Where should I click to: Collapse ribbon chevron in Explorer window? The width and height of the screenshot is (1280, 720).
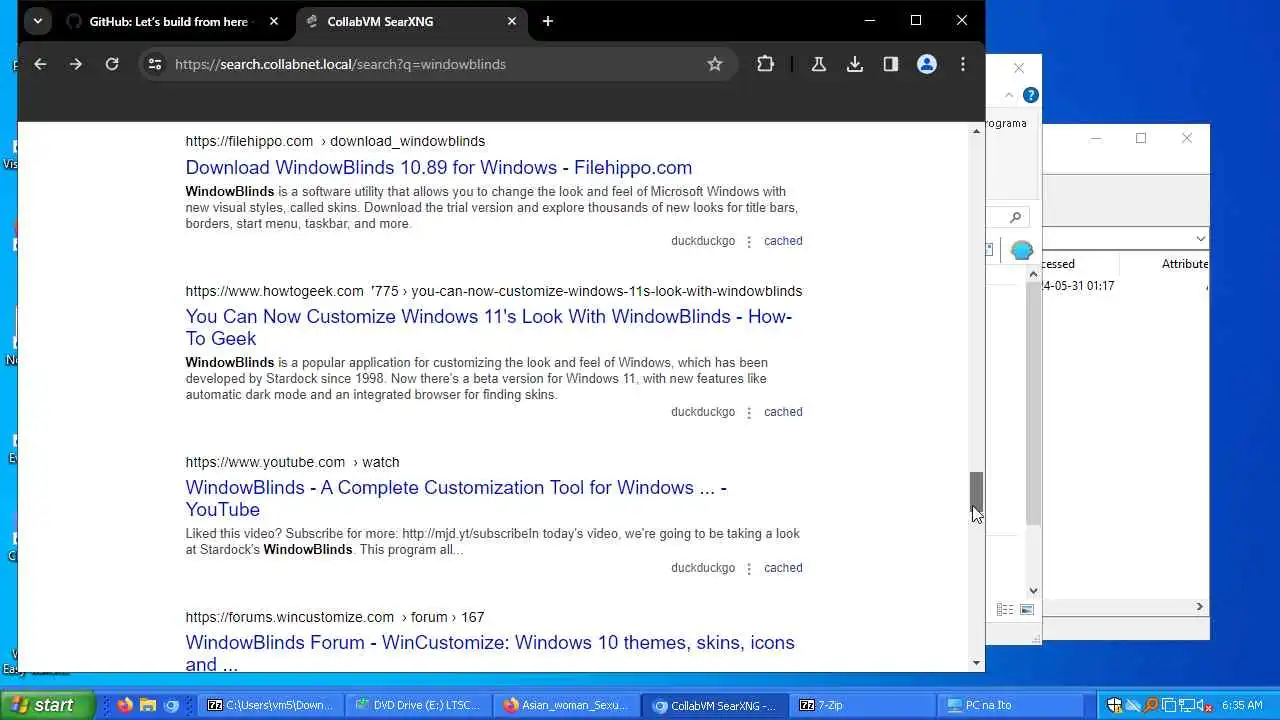[1009, 95]
